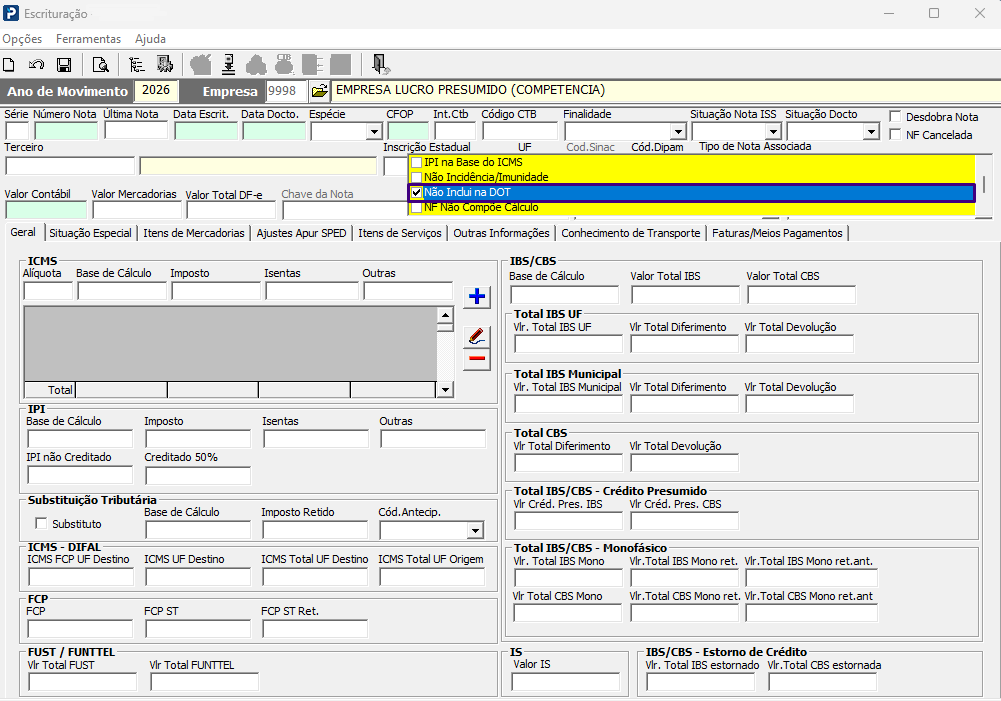Edit ICMS line with red pencil icon
This screenshot has height=701, width=1001.
[x=476, y=336]
